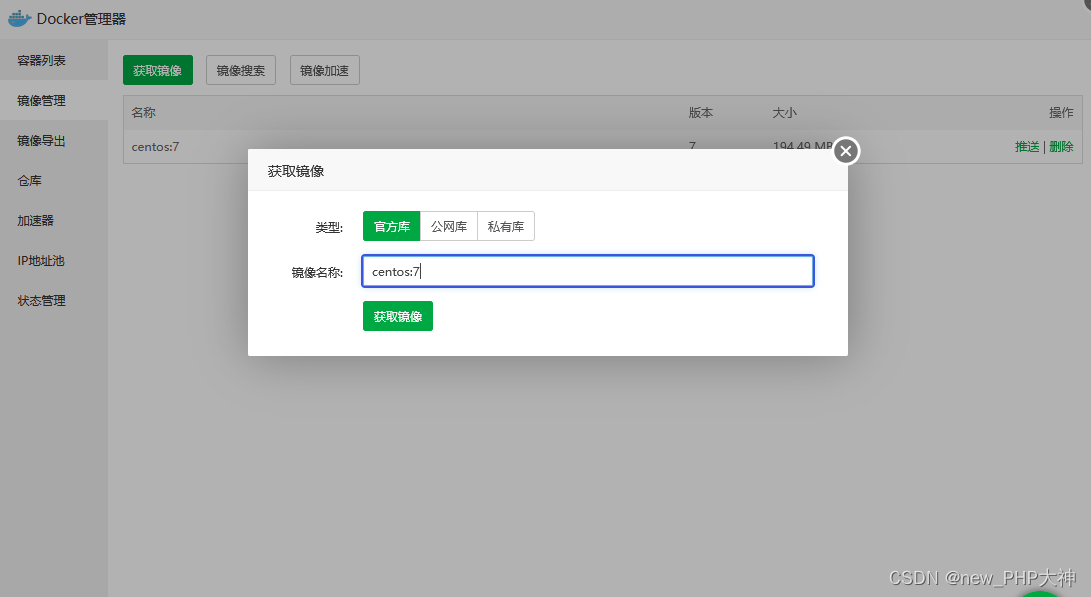The height and width of the screenshot is (597, 1091).
Task: Select the 公网库 type option
Action: 449,226
